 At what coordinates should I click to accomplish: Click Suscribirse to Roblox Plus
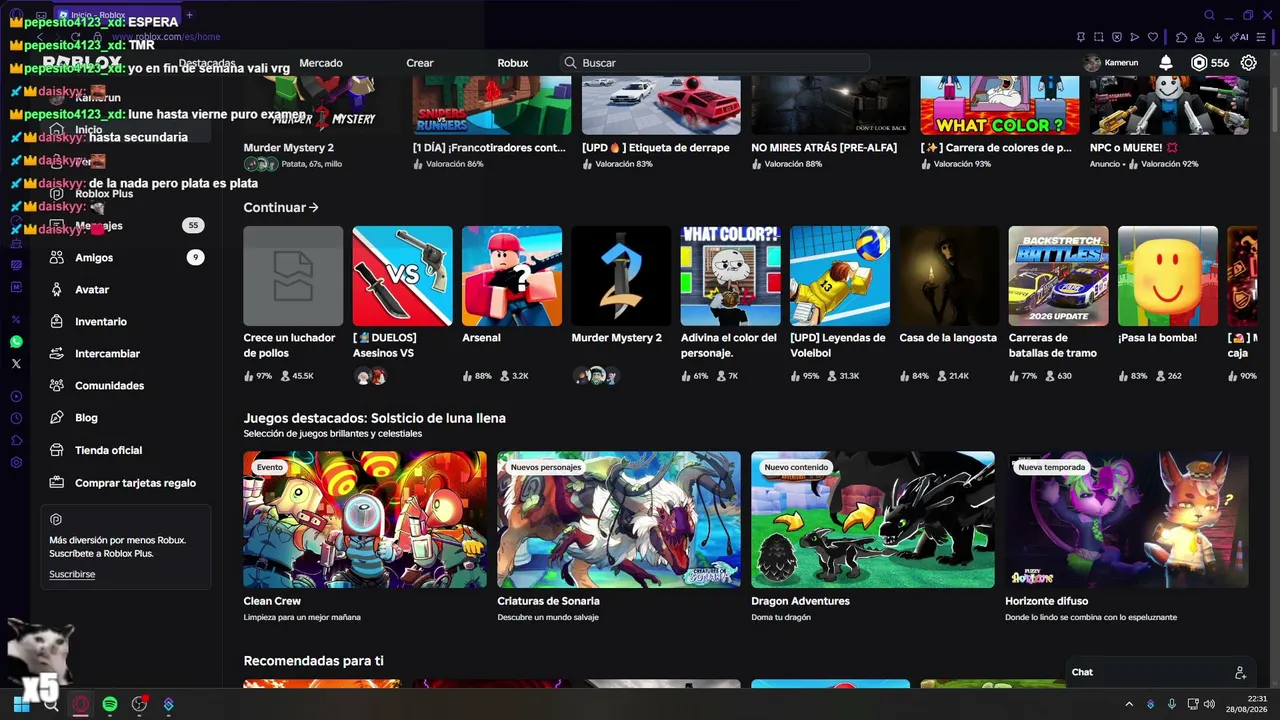[x=72, y=574]
